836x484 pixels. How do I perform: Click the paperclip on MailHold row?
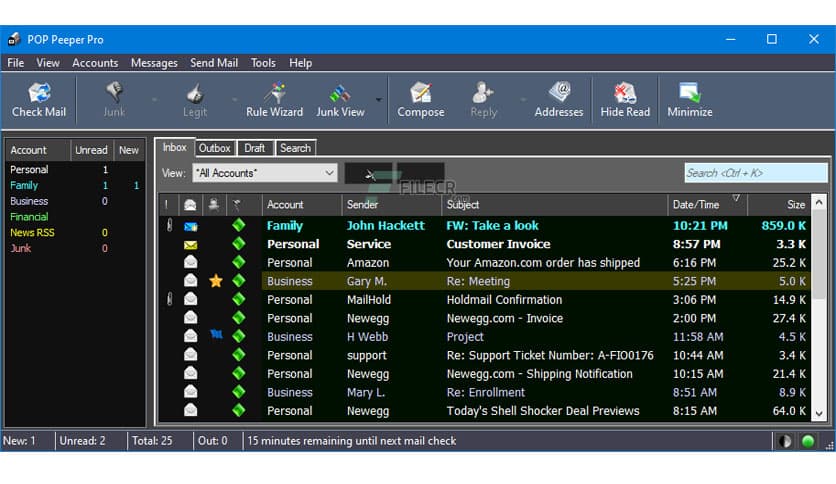click(170, 299)
